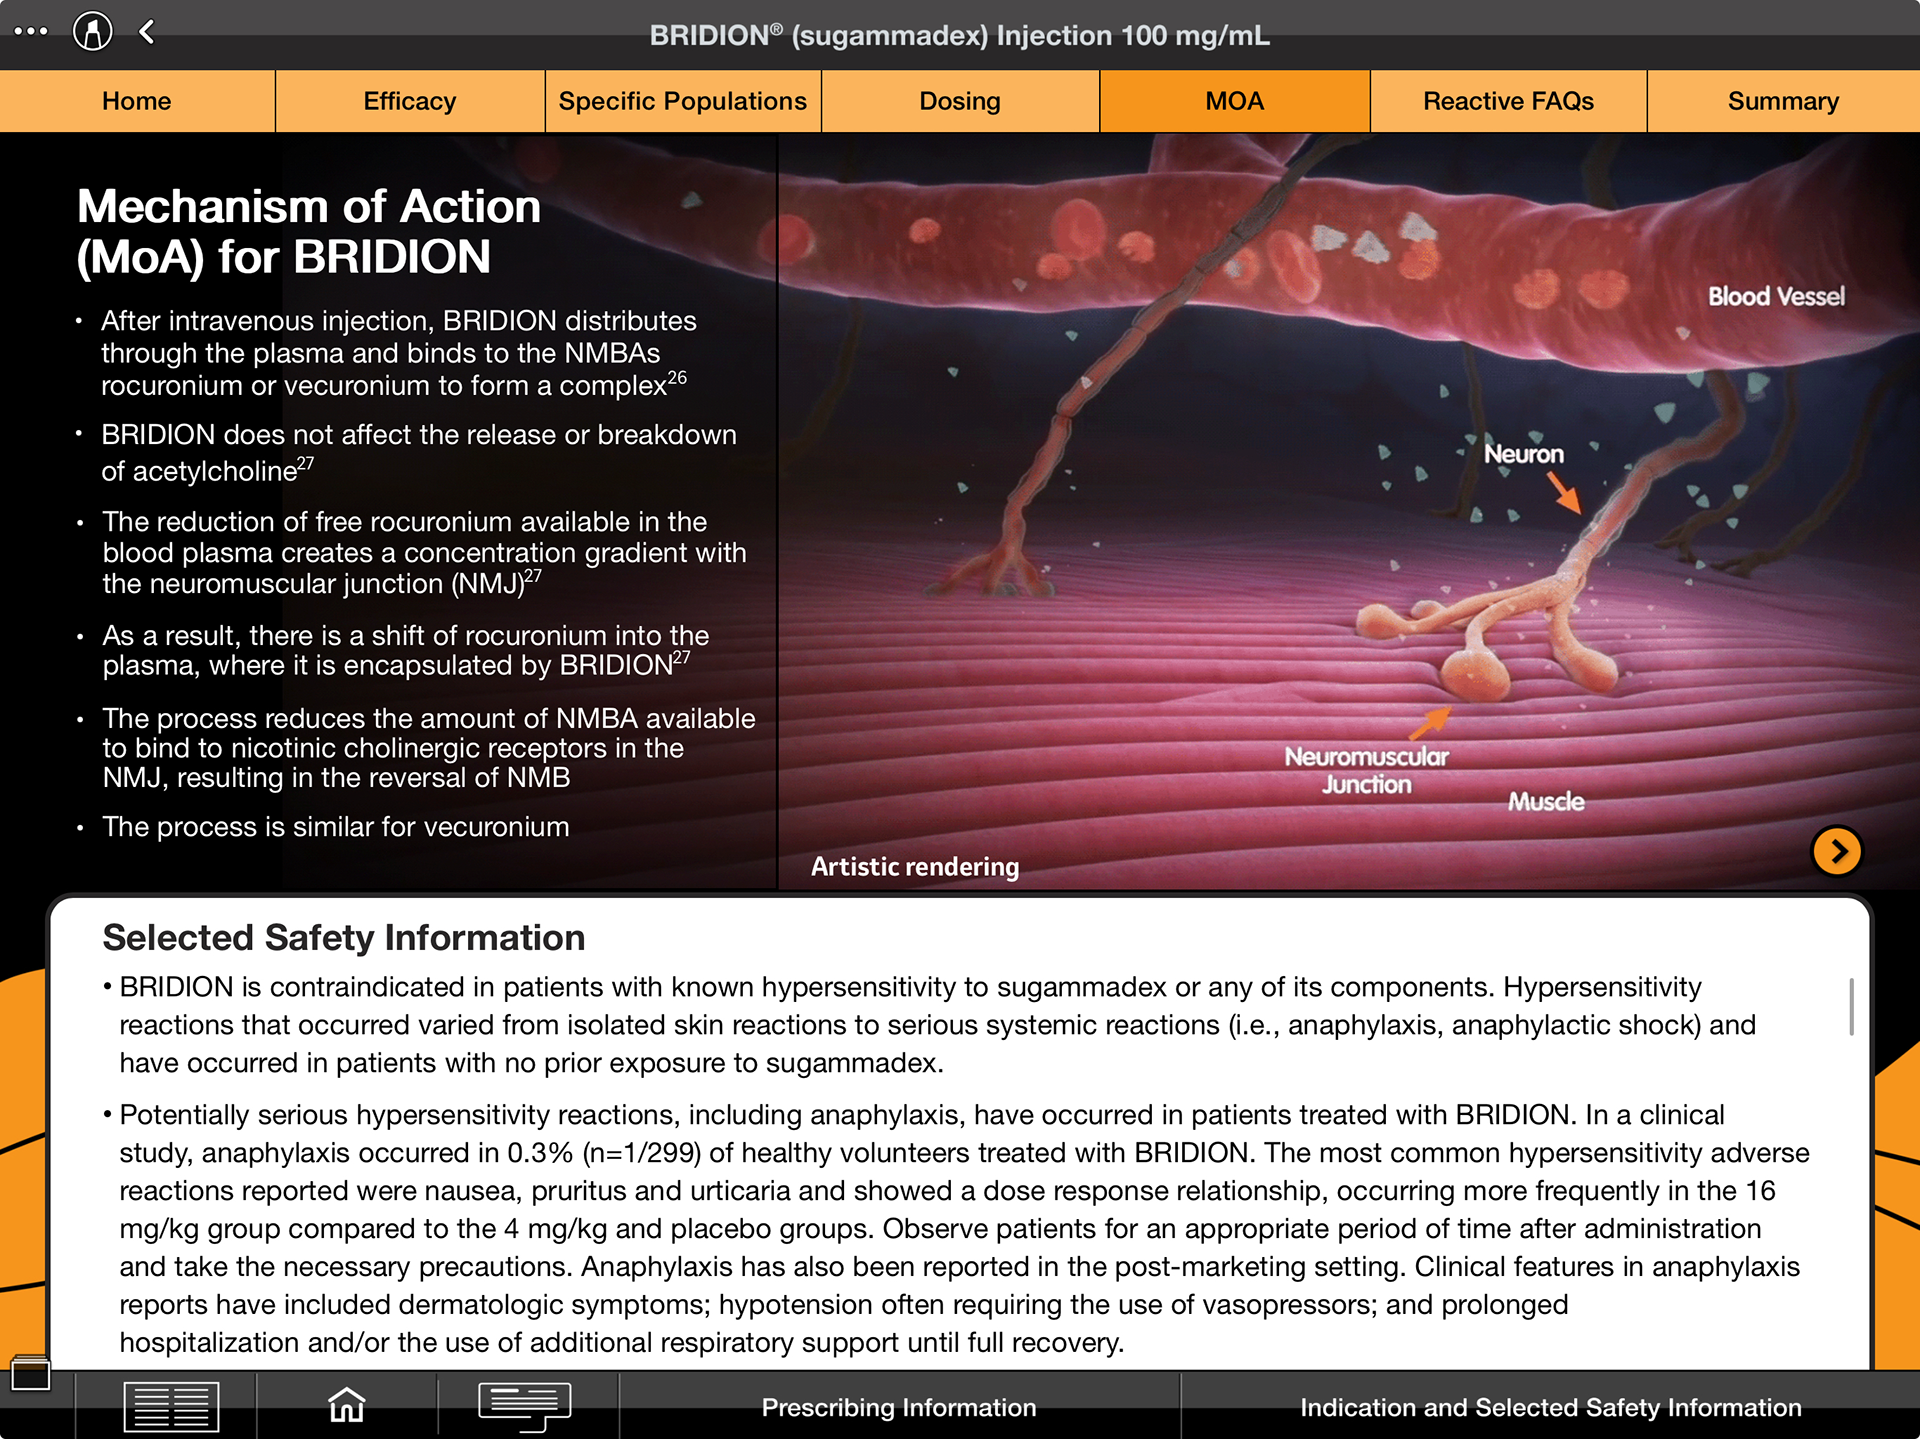Tap reference 27 after encapsulated by BRIDION
The width and height of the screenshot is (1920, 1439).
click(681, 657)
